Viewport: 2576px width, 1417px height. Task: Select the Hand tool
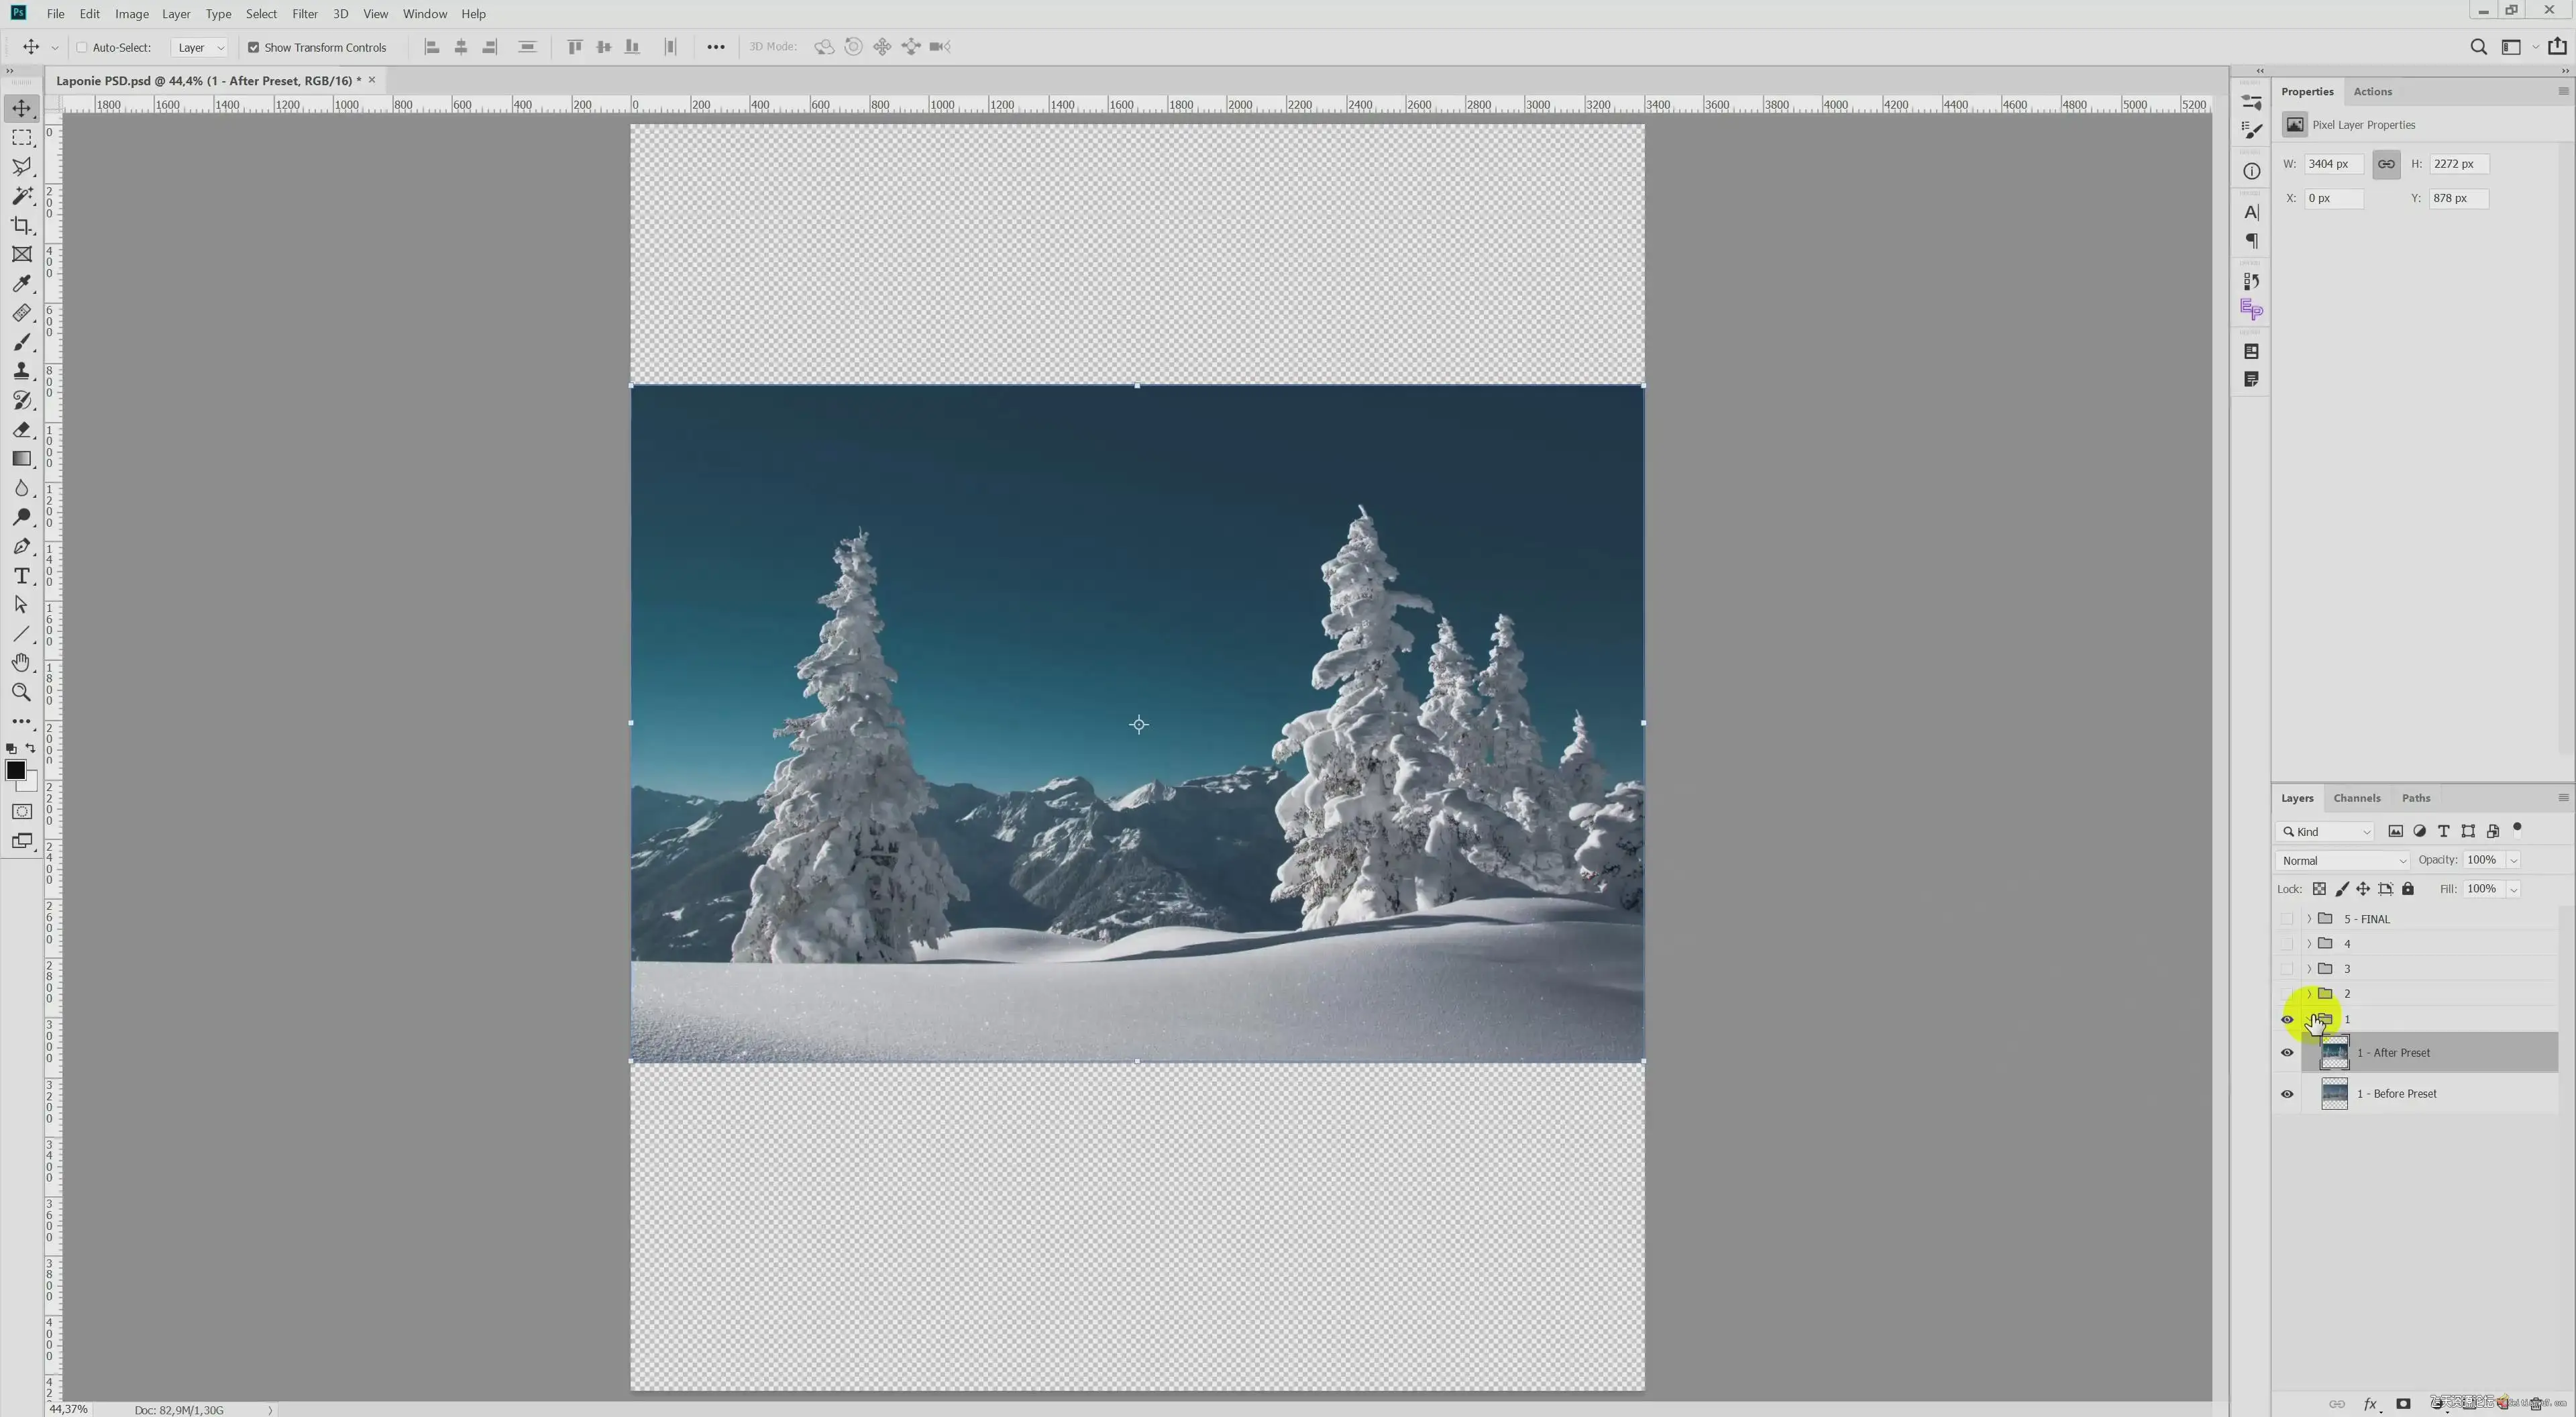coord(21,663)
